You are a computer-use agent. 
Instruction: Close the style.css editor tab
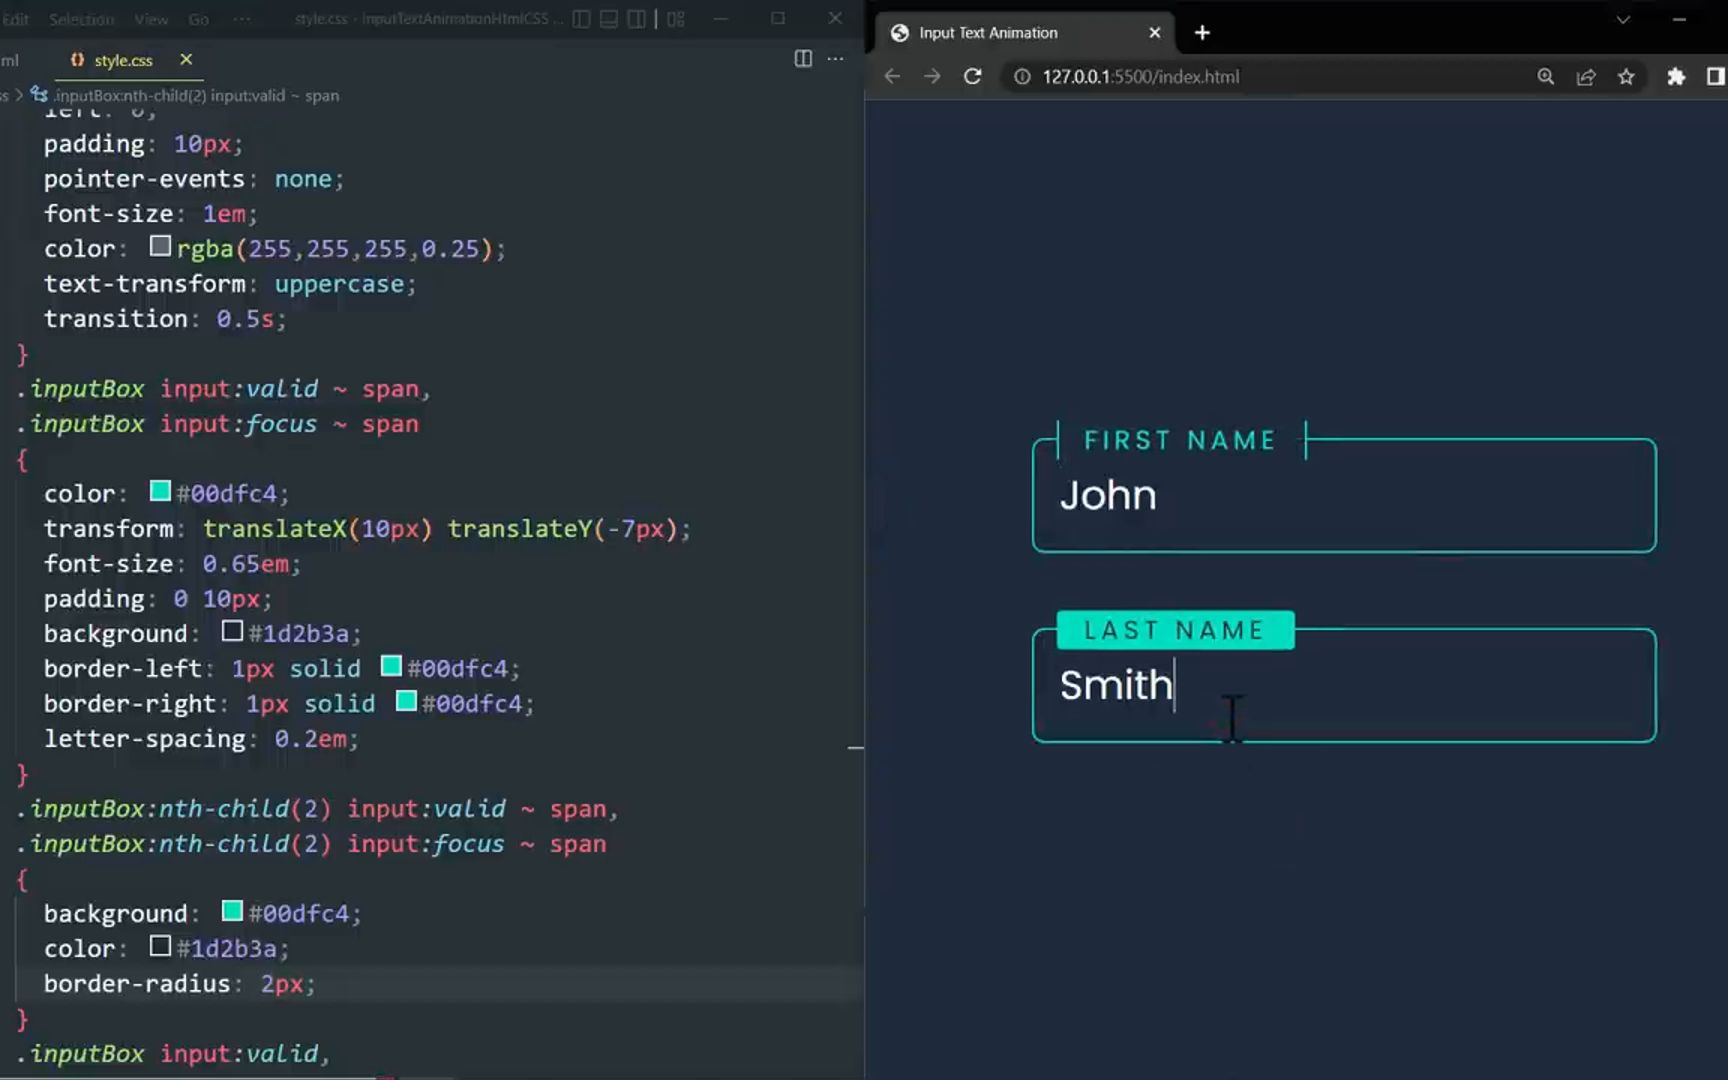click(186, 60)
